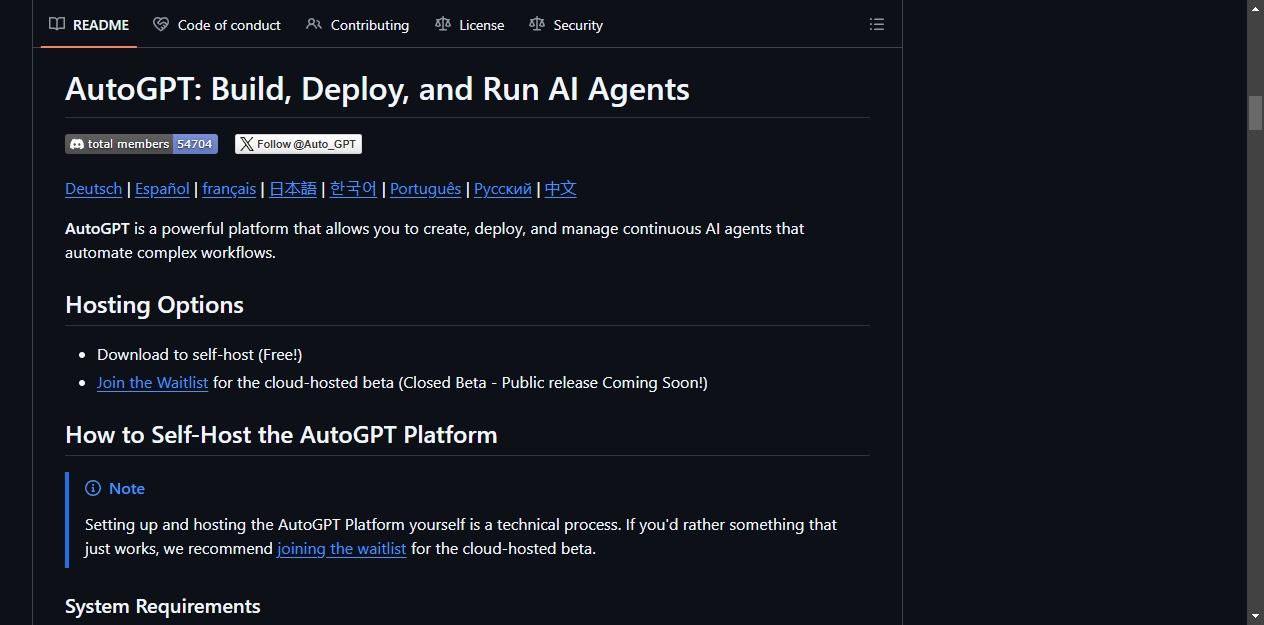Open the Español translation link
This screenshot has width=1264, height=625.
pos(162,189)
